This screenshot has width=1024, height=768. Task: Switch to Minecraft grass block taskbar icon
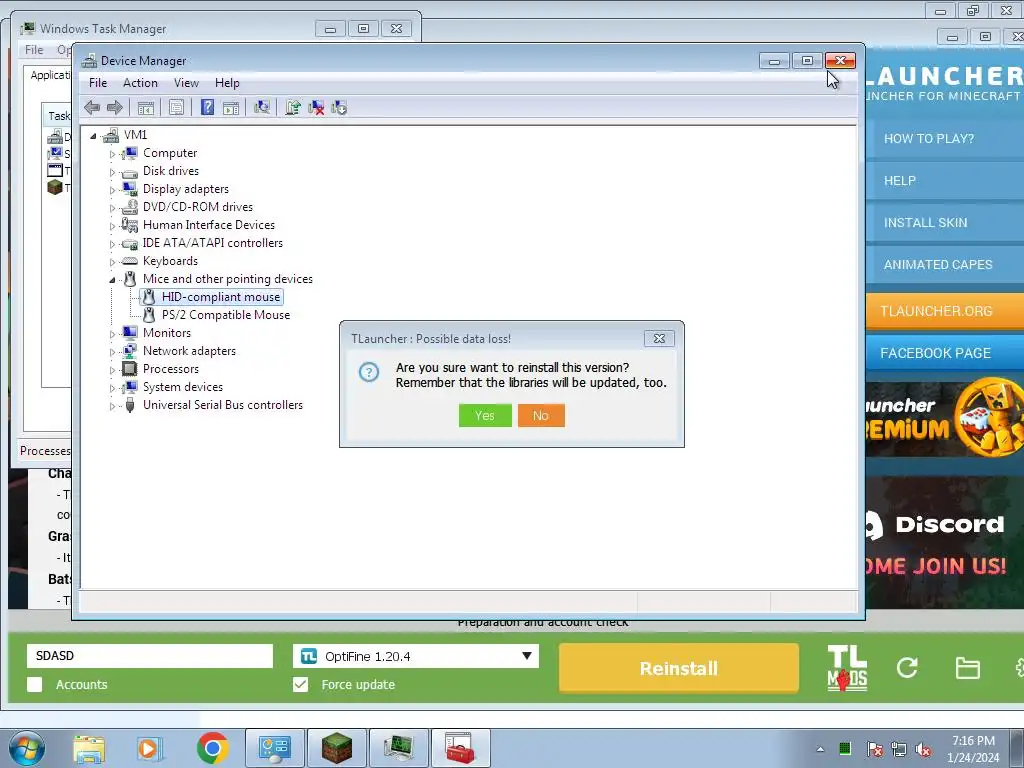337,748
